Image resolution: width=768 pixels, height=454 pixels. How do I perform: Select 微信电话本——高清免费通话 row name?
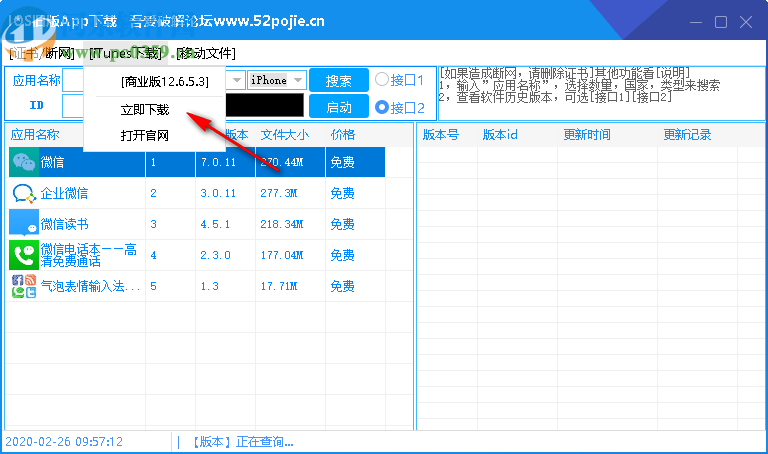(88, 255)
